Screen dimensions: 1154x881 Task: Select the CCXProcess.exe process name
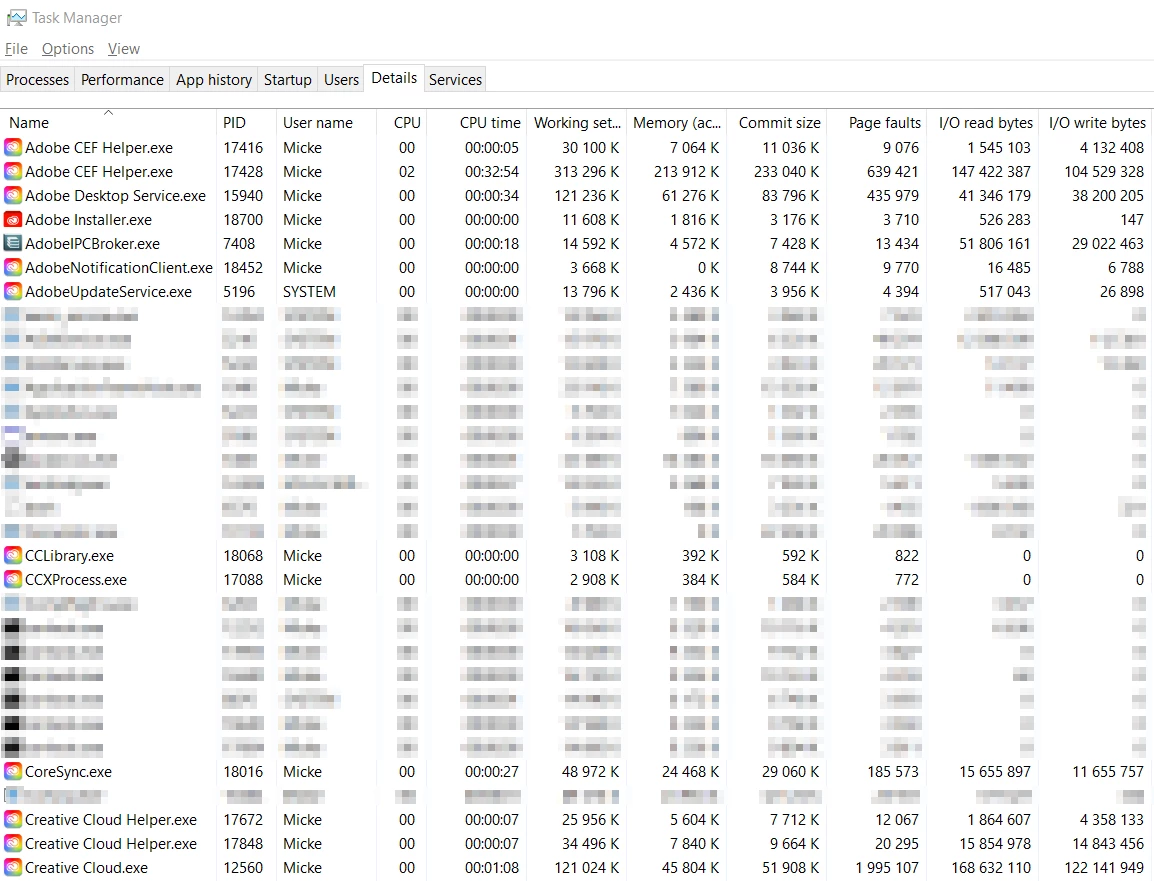(x=76, y=580)
